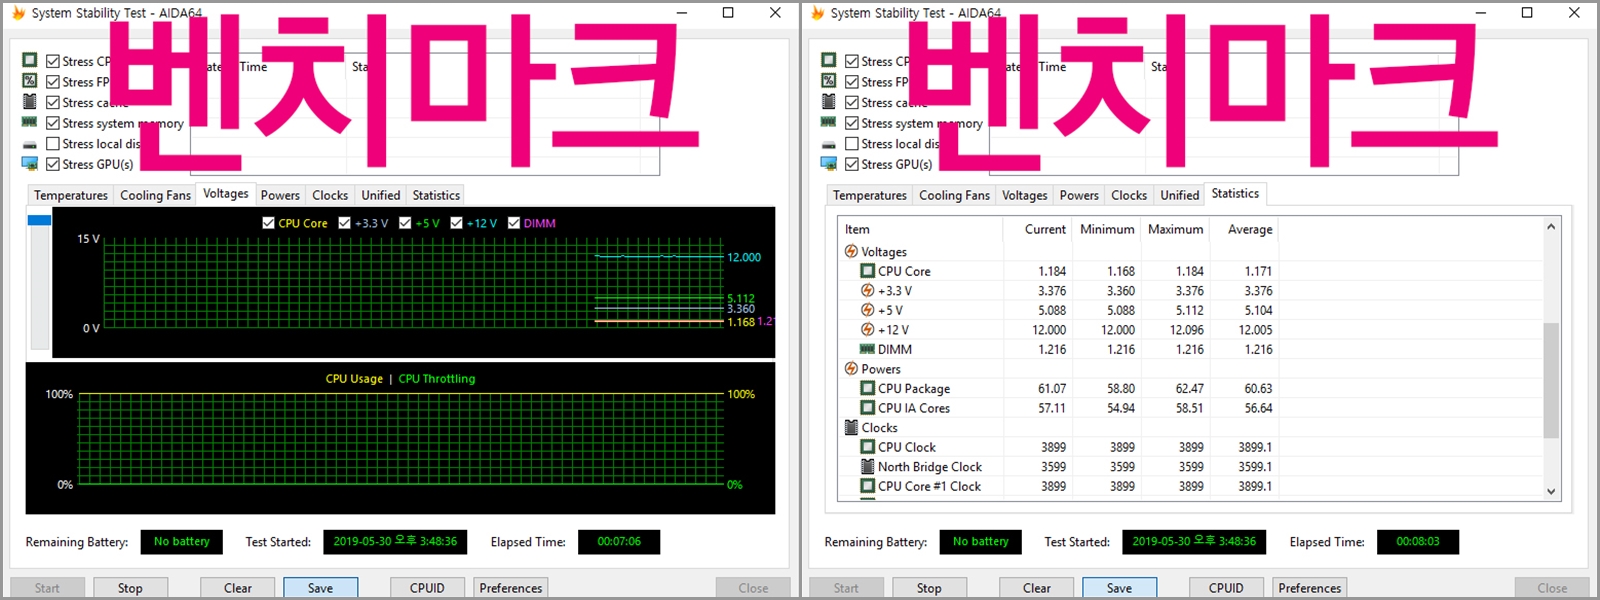1600x600 pixels.
Task: Open CPUID in left window
Action: click(427, 588)
